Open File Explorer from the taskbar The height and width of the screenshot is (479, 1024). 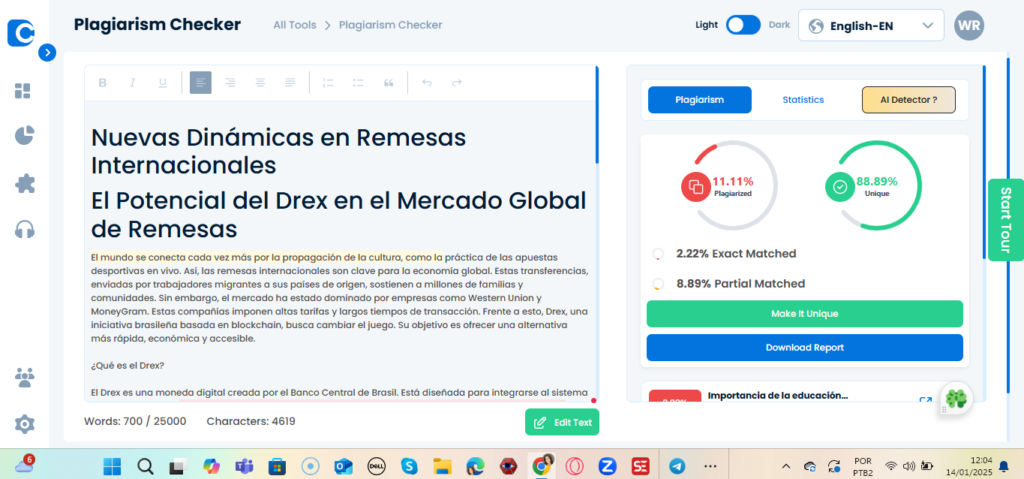[443, 466]
